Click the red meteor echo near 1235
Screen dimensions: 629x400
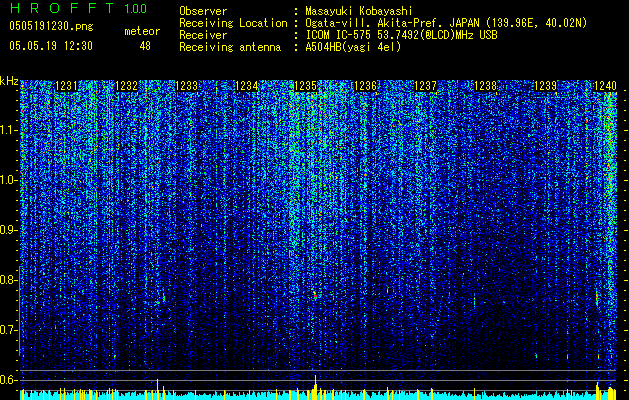click(315, 296)
